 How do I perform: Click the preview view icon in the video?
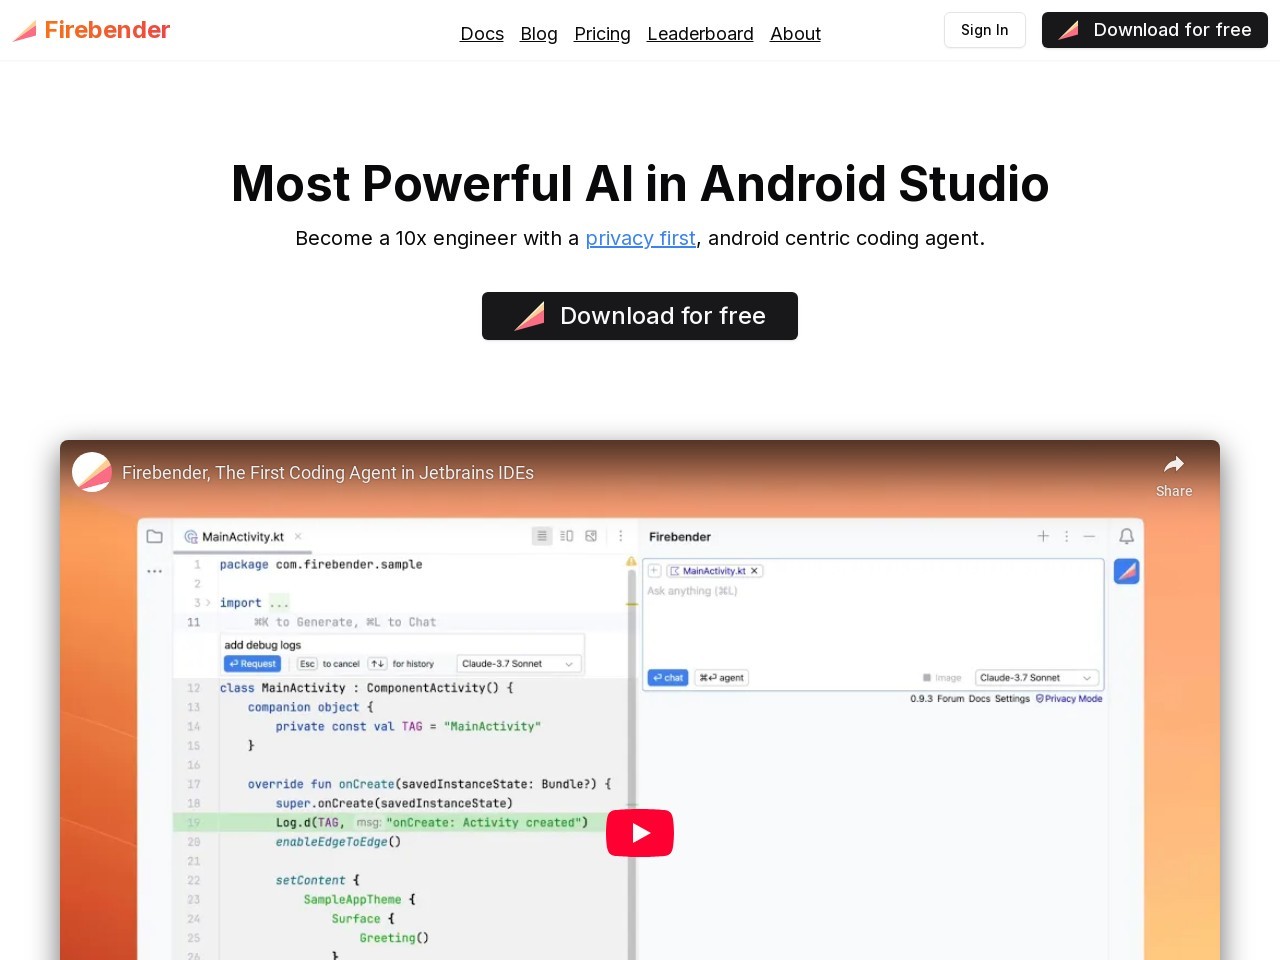(591, 536)
